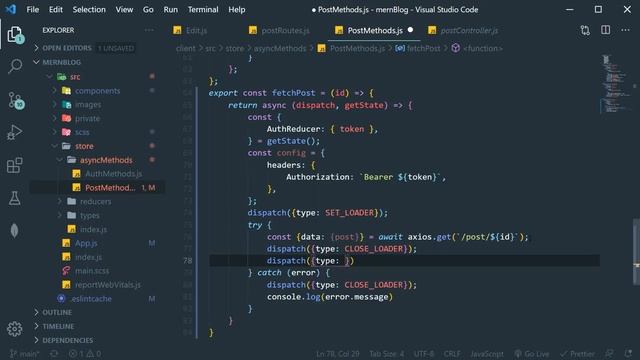The image size is (640, 360).
Task: Click the main branch status item
Action: 24,354
